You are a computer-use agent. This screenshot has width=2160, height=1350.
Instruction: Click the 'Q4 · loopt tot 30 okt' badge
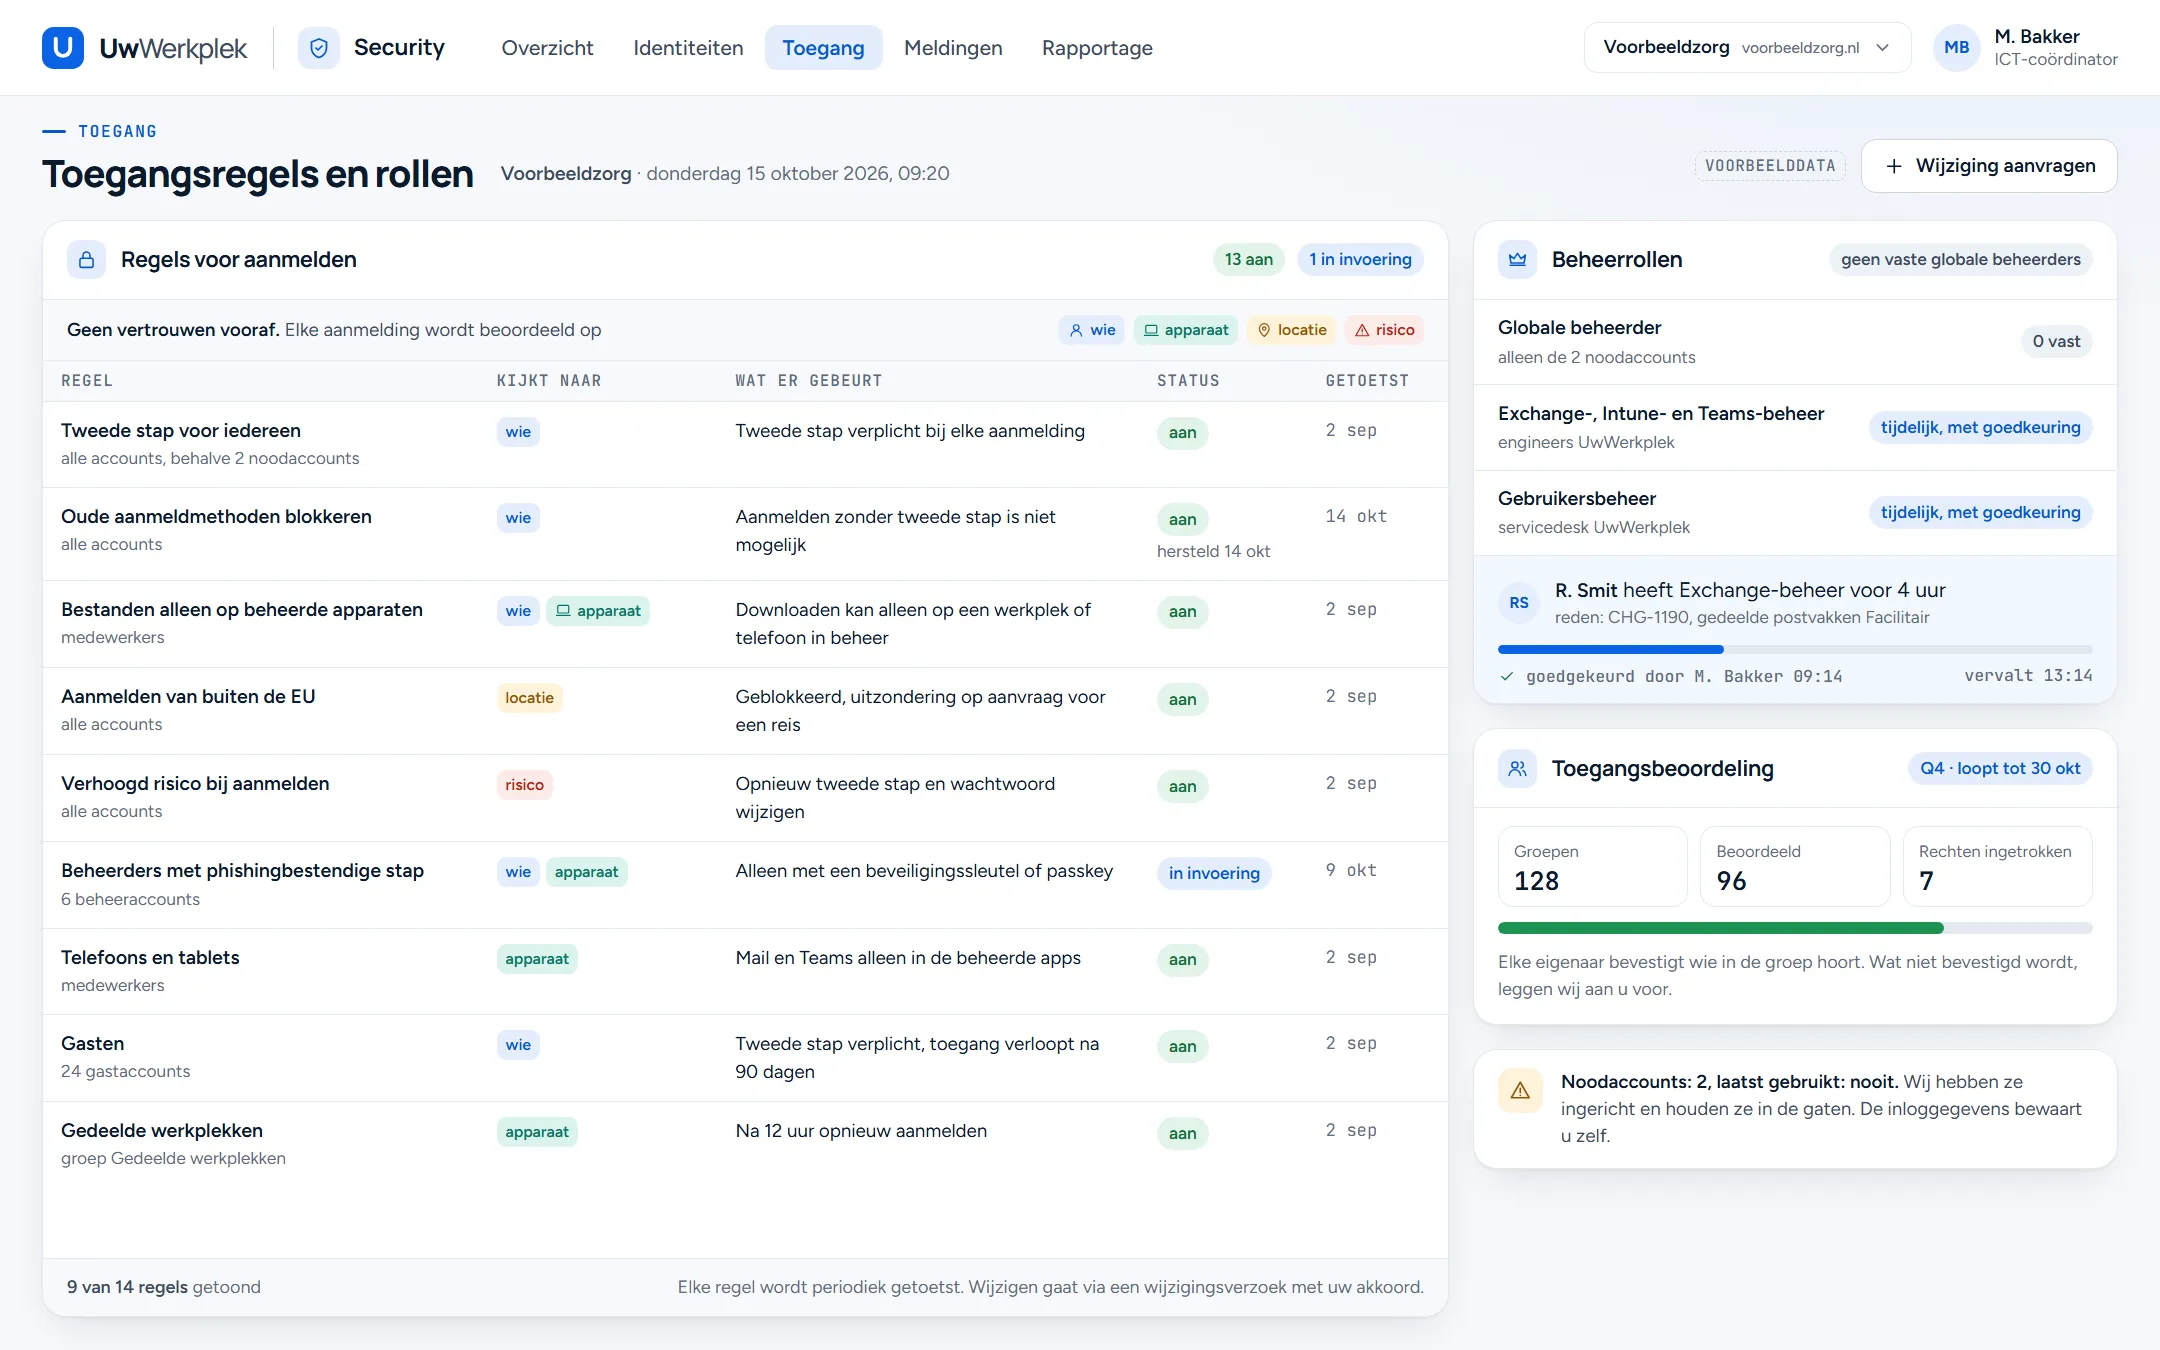tap(2000, 769)
